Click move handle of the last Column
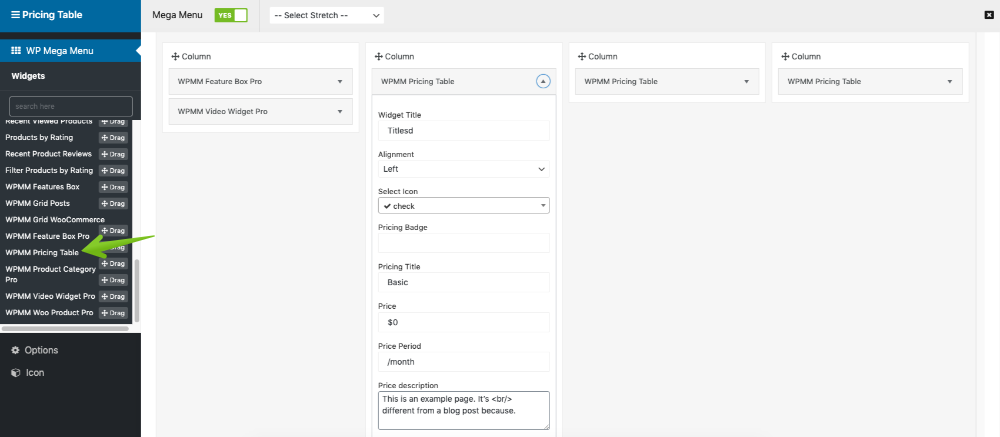Screen dimensions: 1000x437 point(785,57)
